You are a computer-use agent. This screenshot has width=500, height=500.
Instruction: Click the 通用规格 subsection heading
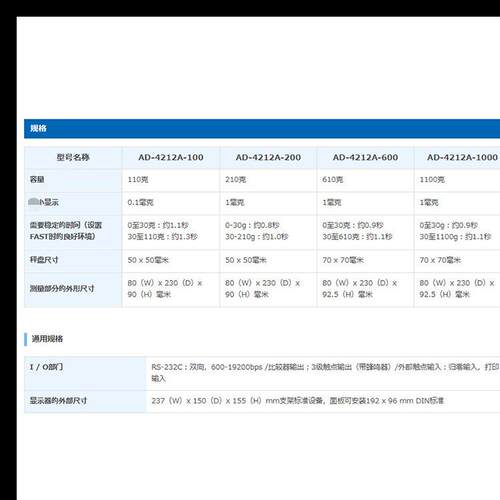click(x=47, y=339)
